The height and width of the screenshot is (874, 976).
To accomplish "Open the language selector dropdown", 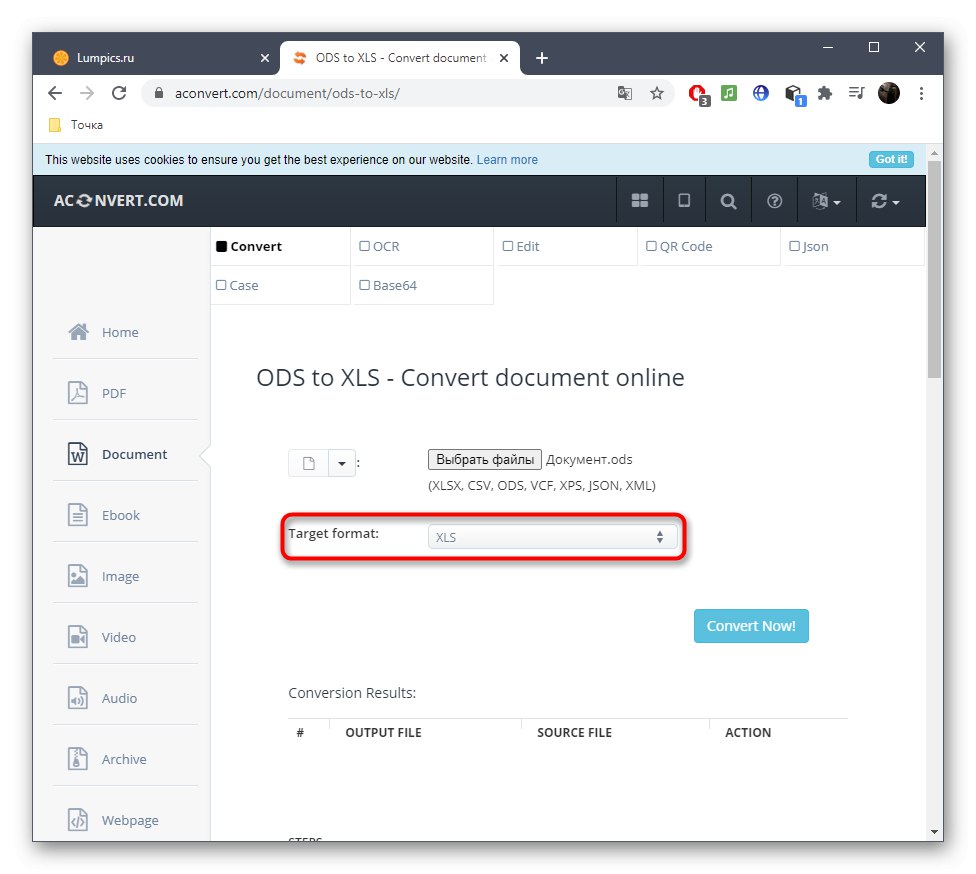I will tap(826, 200).
